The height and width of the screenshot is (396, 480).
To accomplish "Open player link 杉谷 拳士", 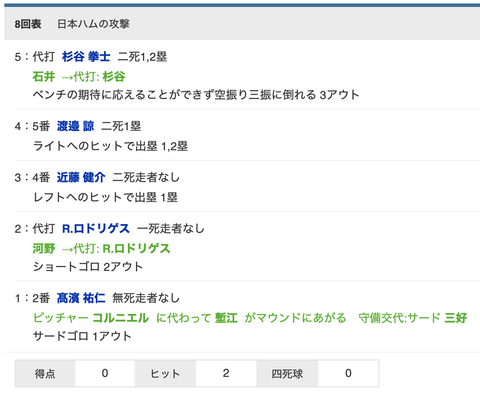I will pyautogui.click(x=86, y=57).
